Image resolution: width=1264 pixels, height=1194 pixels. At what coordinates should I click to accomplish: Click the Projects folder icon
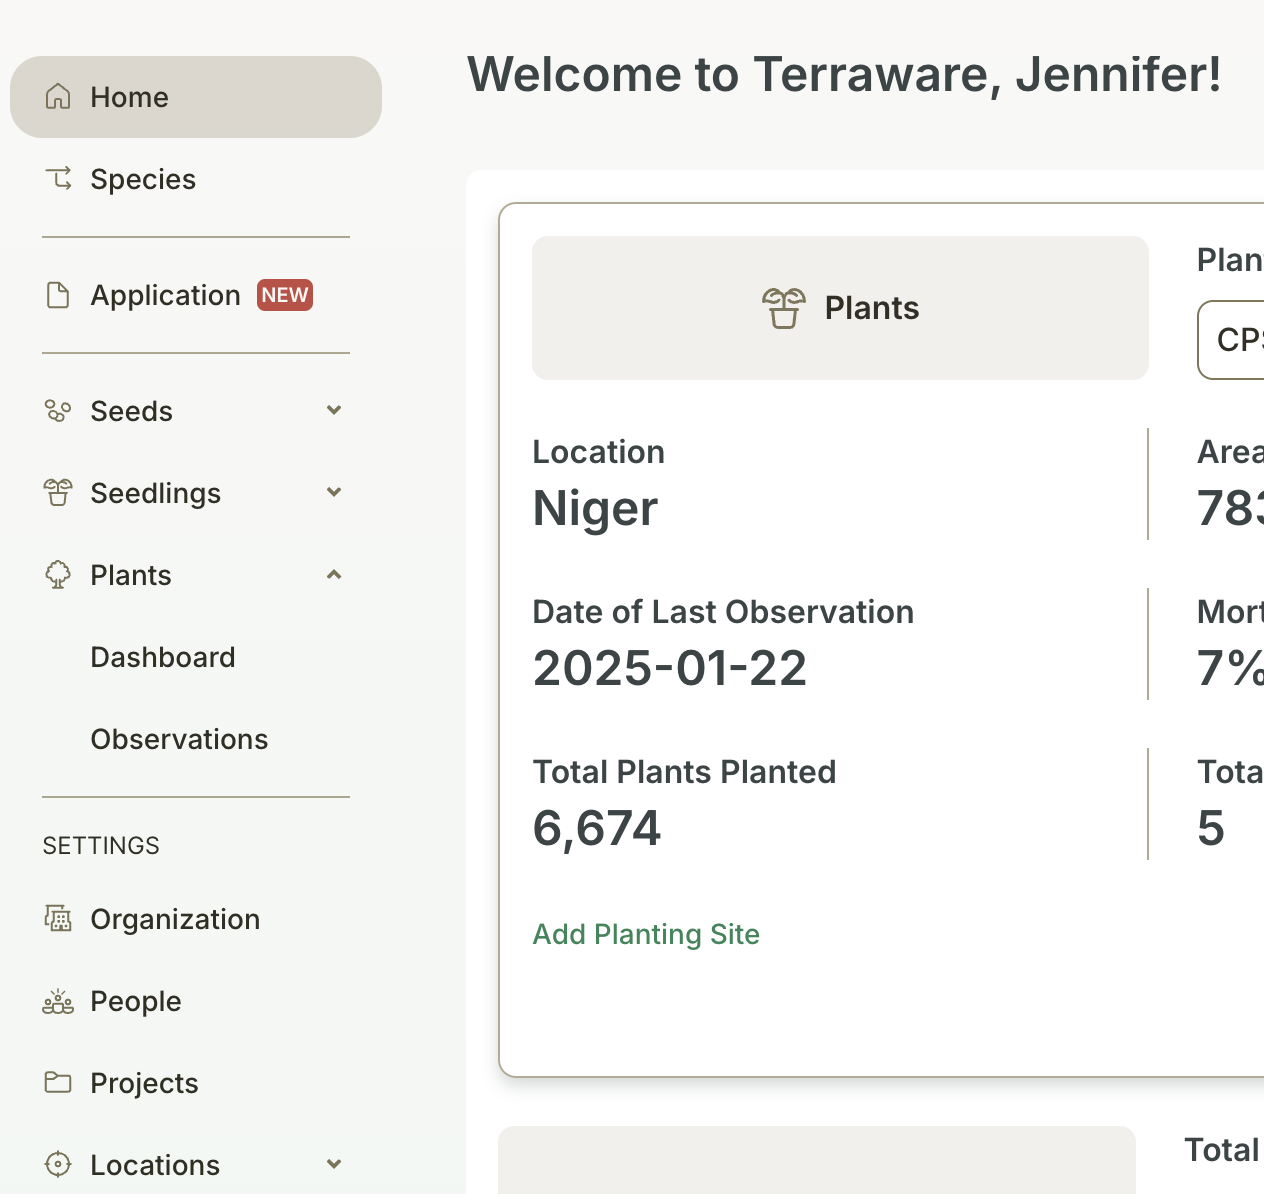[58, 1083]
